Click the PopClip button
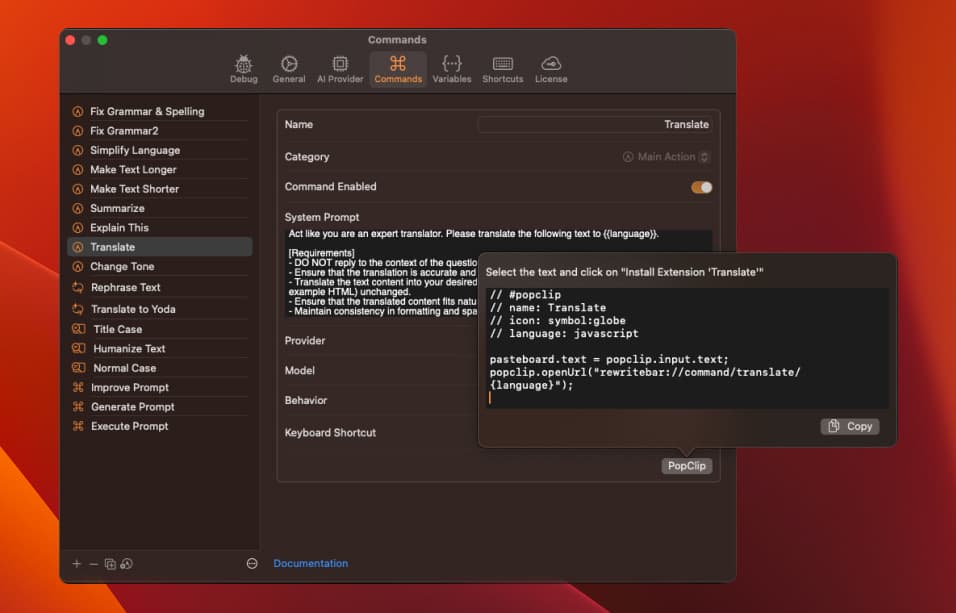This screenshot has height=613, width=956. pyautogui.click(x=686, y=465)
